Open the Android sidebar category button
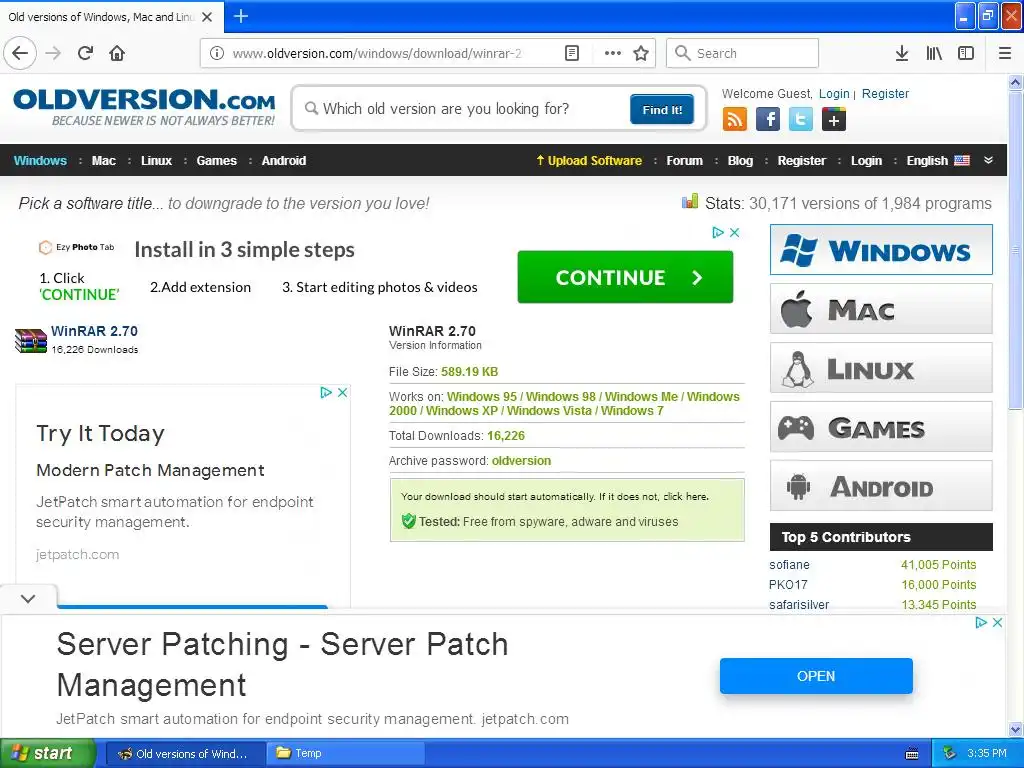Image resolution: width=1024 pixels, height=768 pixels. pyautogui.click(x=881, y=486)
